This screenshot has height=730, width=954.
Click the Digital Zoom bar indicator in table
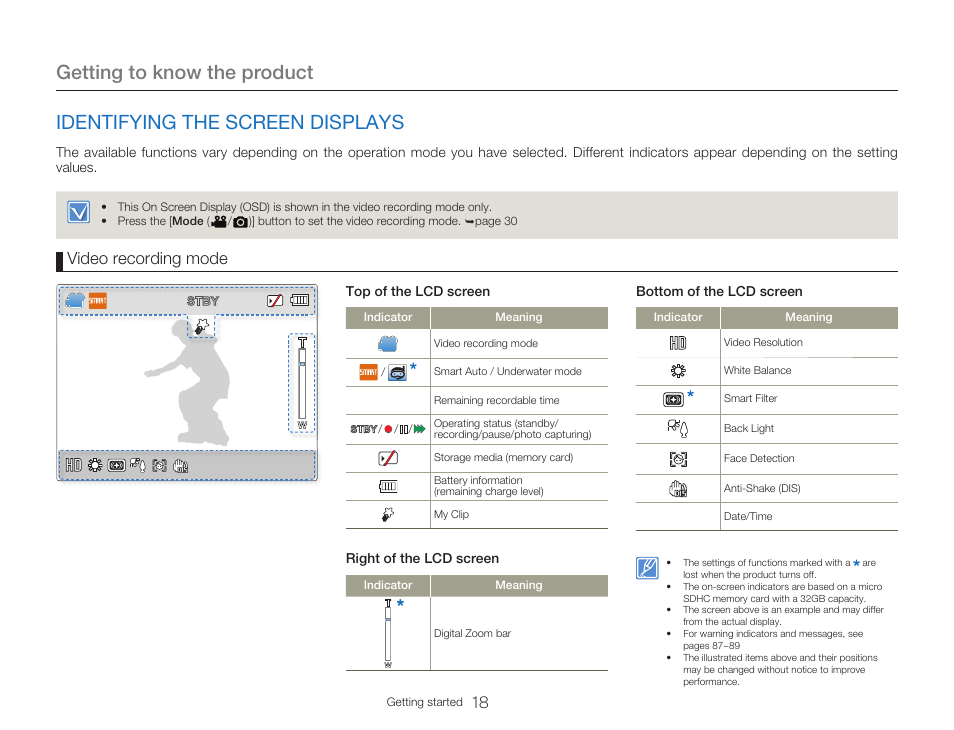click(388, 634)
